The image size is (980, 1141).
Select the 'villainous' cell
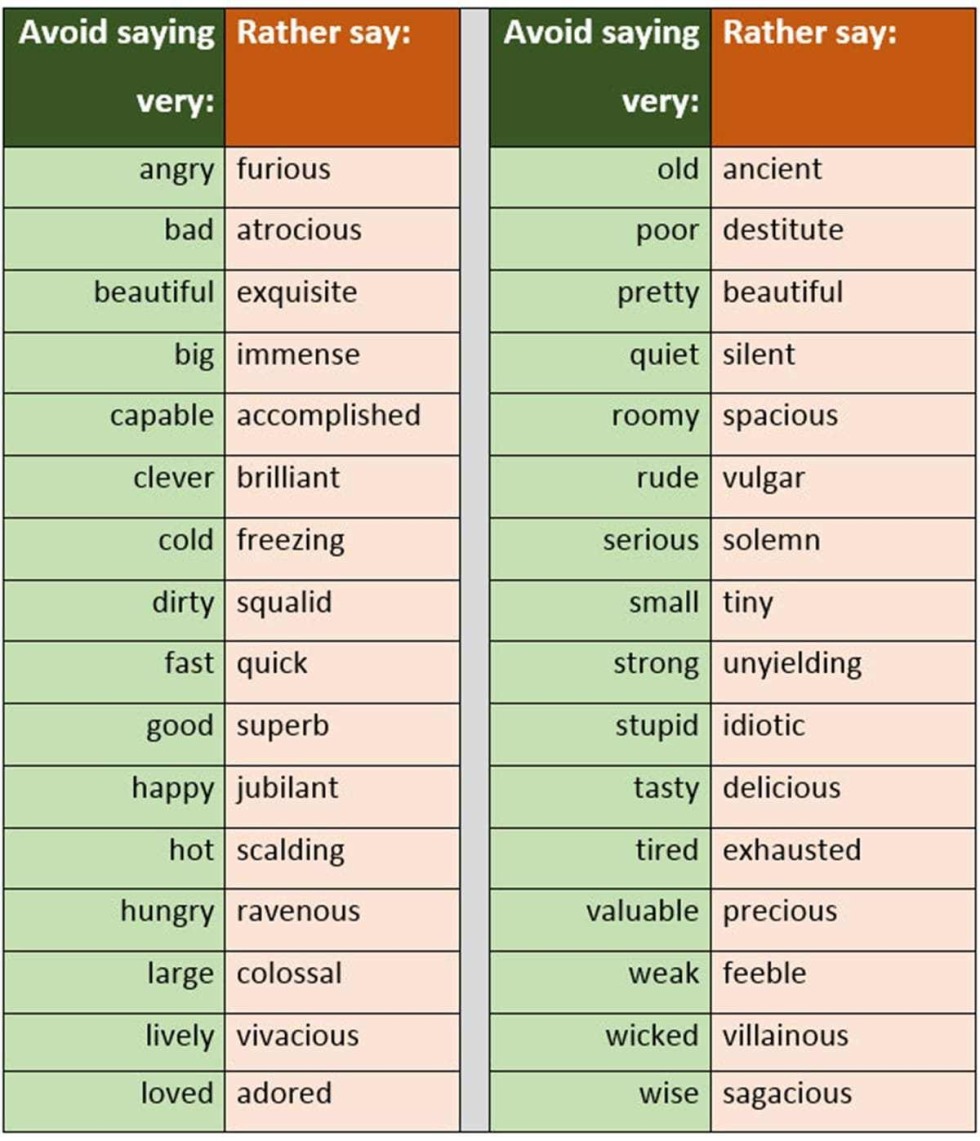point(785,1036)
